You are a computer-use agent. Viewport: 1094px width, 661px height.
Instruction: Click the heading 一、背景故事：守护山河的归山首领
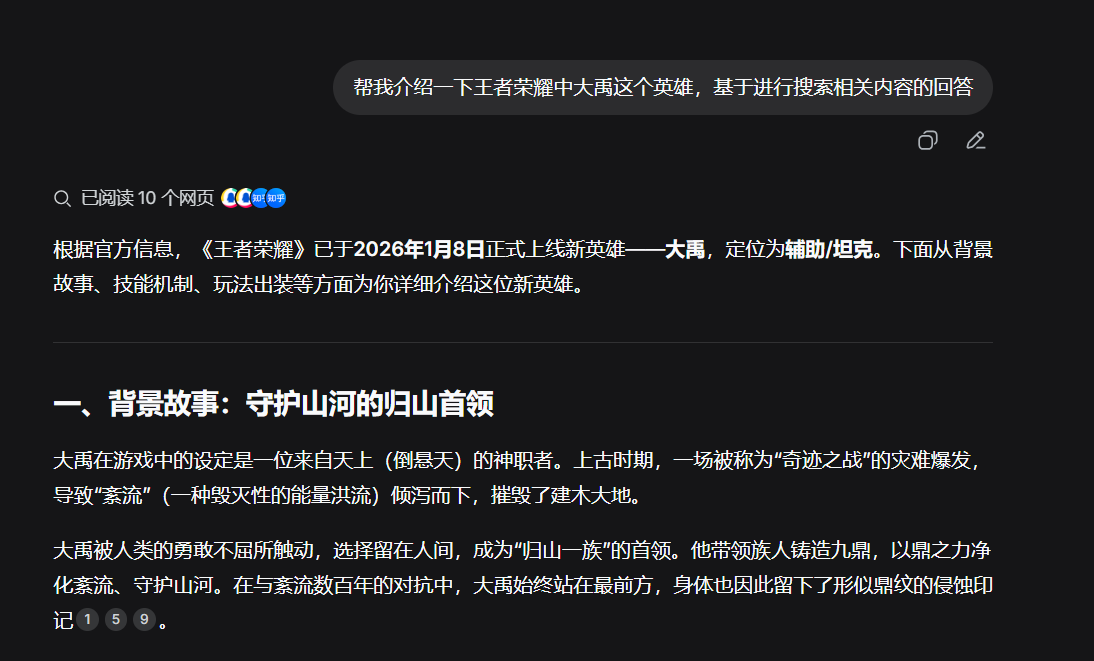click(274, 404)
